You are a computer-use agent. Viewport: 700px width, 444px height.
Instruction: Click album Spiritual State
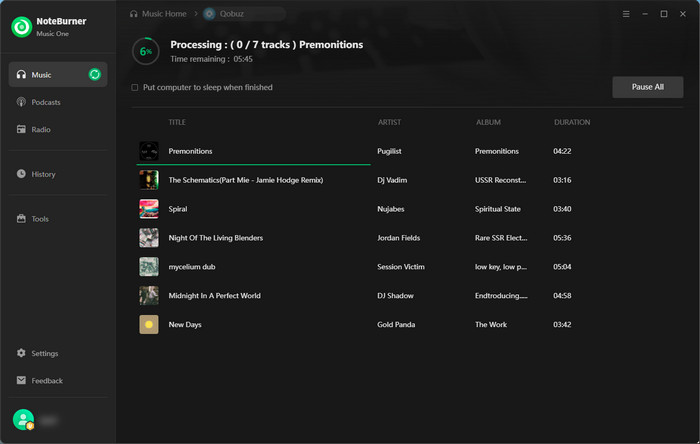click(498, 209)
